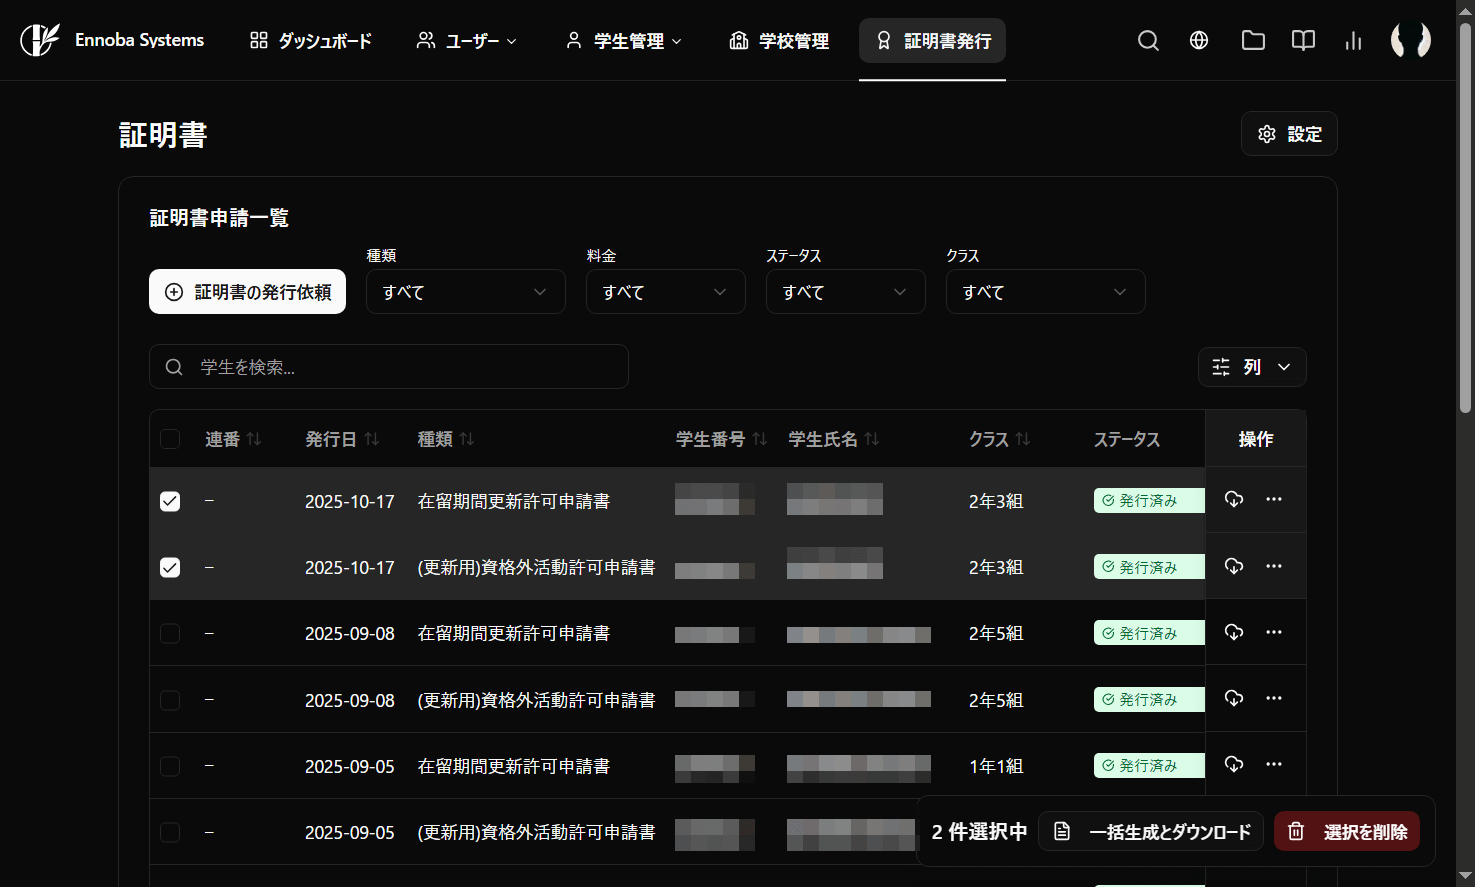
Task: Select the 2025-09-08 (更新用)資格外活動許可申請書 row checkbox
Action: pyautogui.click(x=170, y=700)
